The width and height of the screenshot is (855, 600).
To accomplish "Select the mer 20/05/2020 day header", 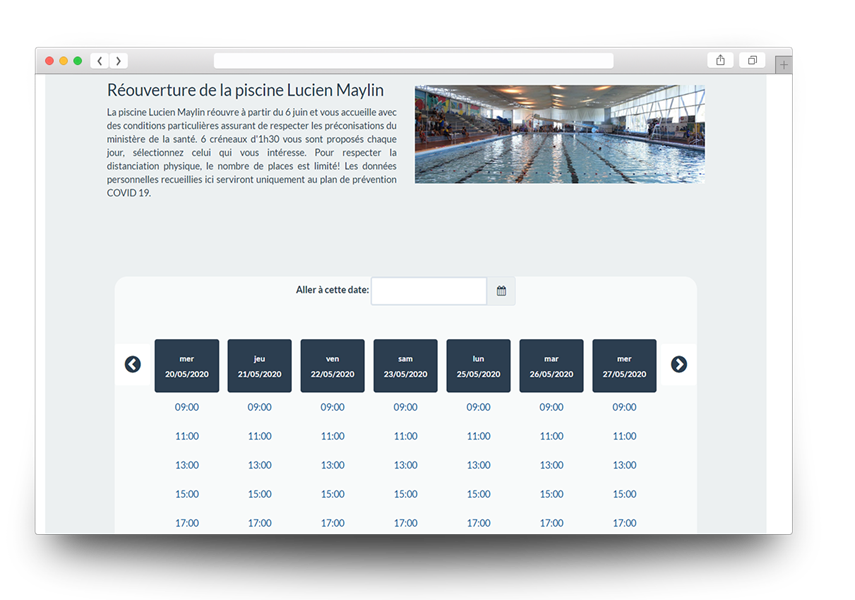I will tap(186, 365).
